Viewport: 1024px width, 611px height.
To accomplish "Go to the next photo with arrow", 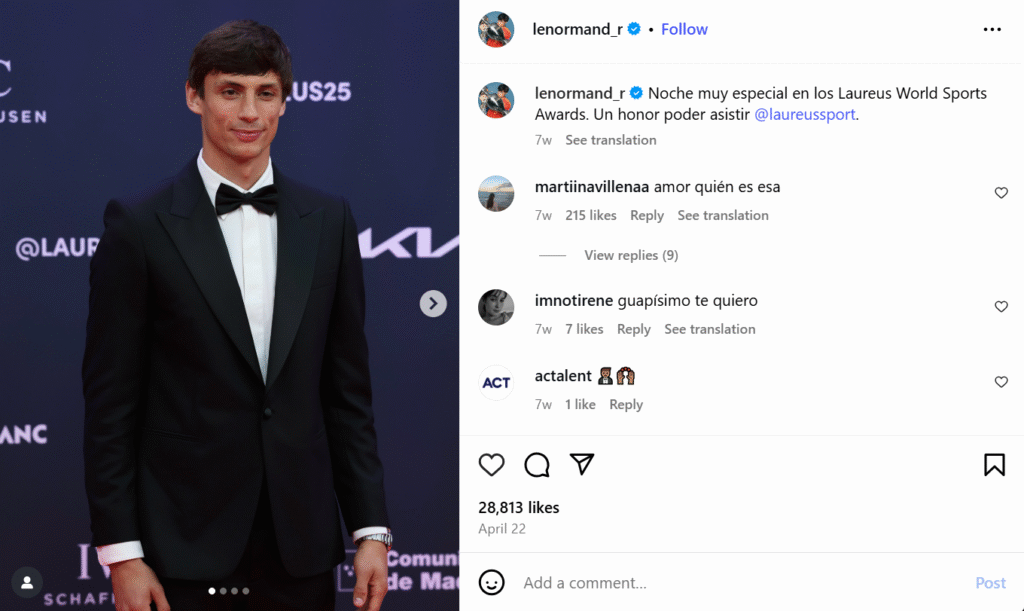I will pos(433,304).
